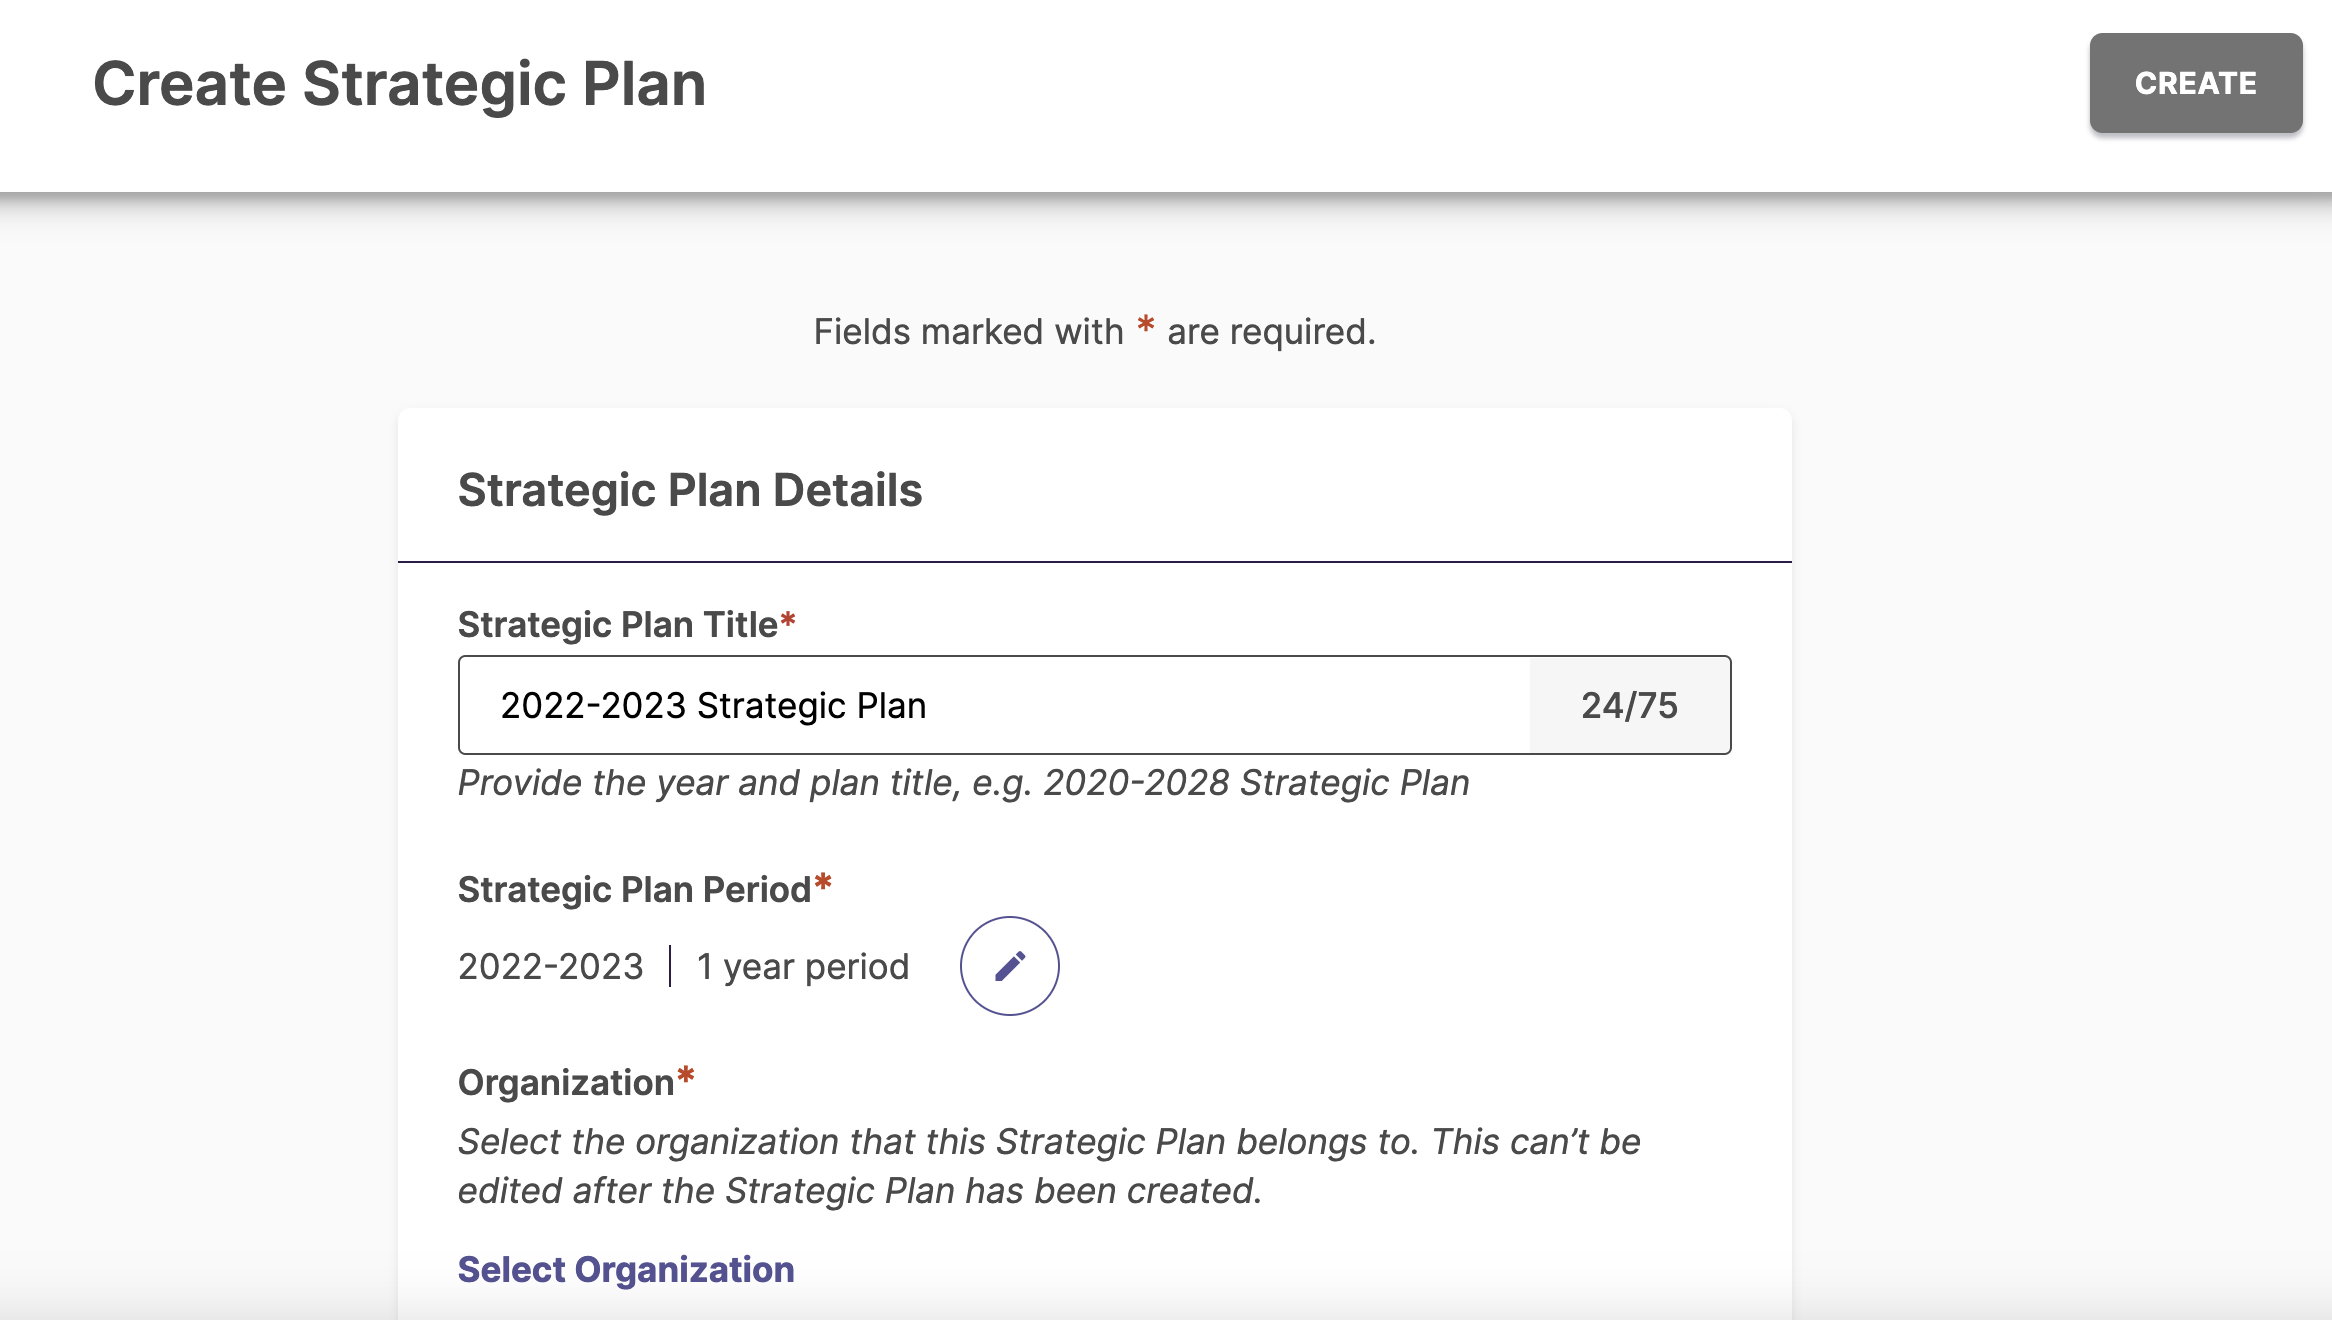Image resolution: width=2332 pixels, height=1320 pixels.
Task: Click the Fields marked with required notice
Action: click(x=1094, y=332)
